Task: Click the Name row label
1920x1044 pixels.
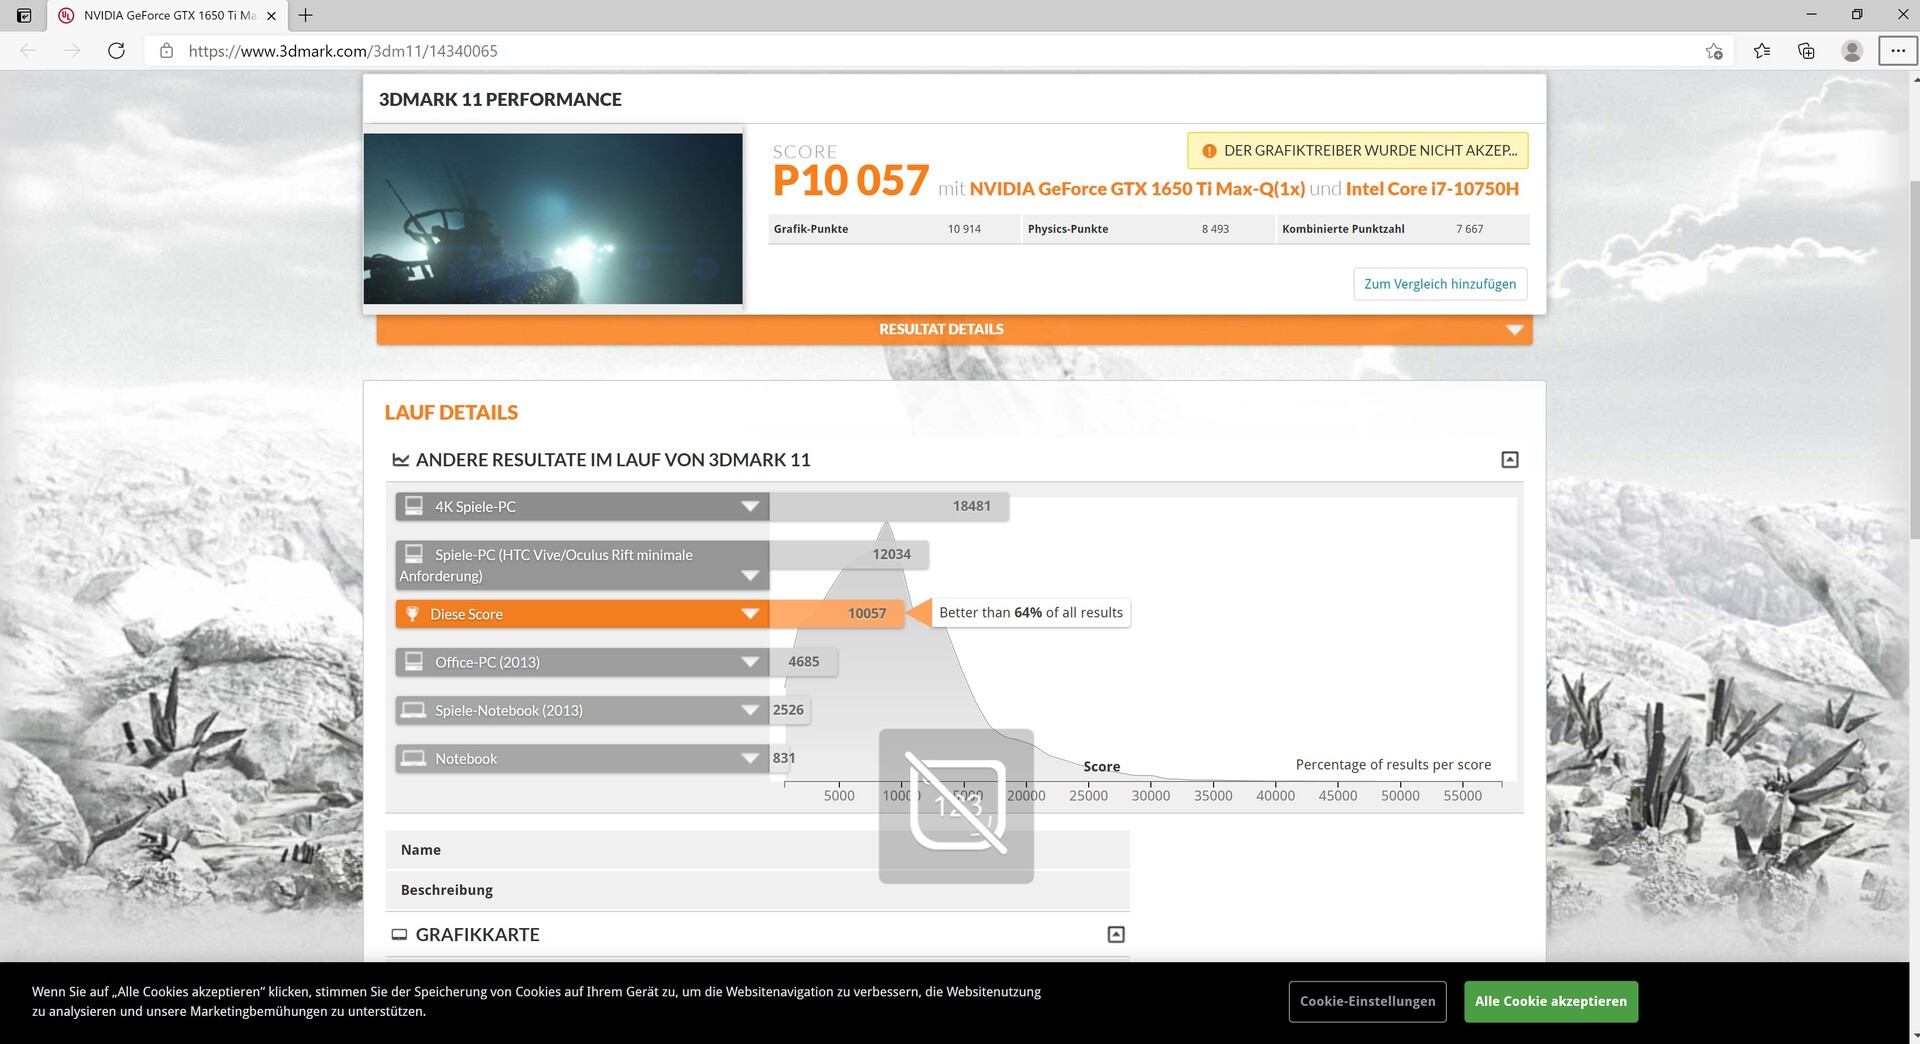Action: tap(421, 850)
